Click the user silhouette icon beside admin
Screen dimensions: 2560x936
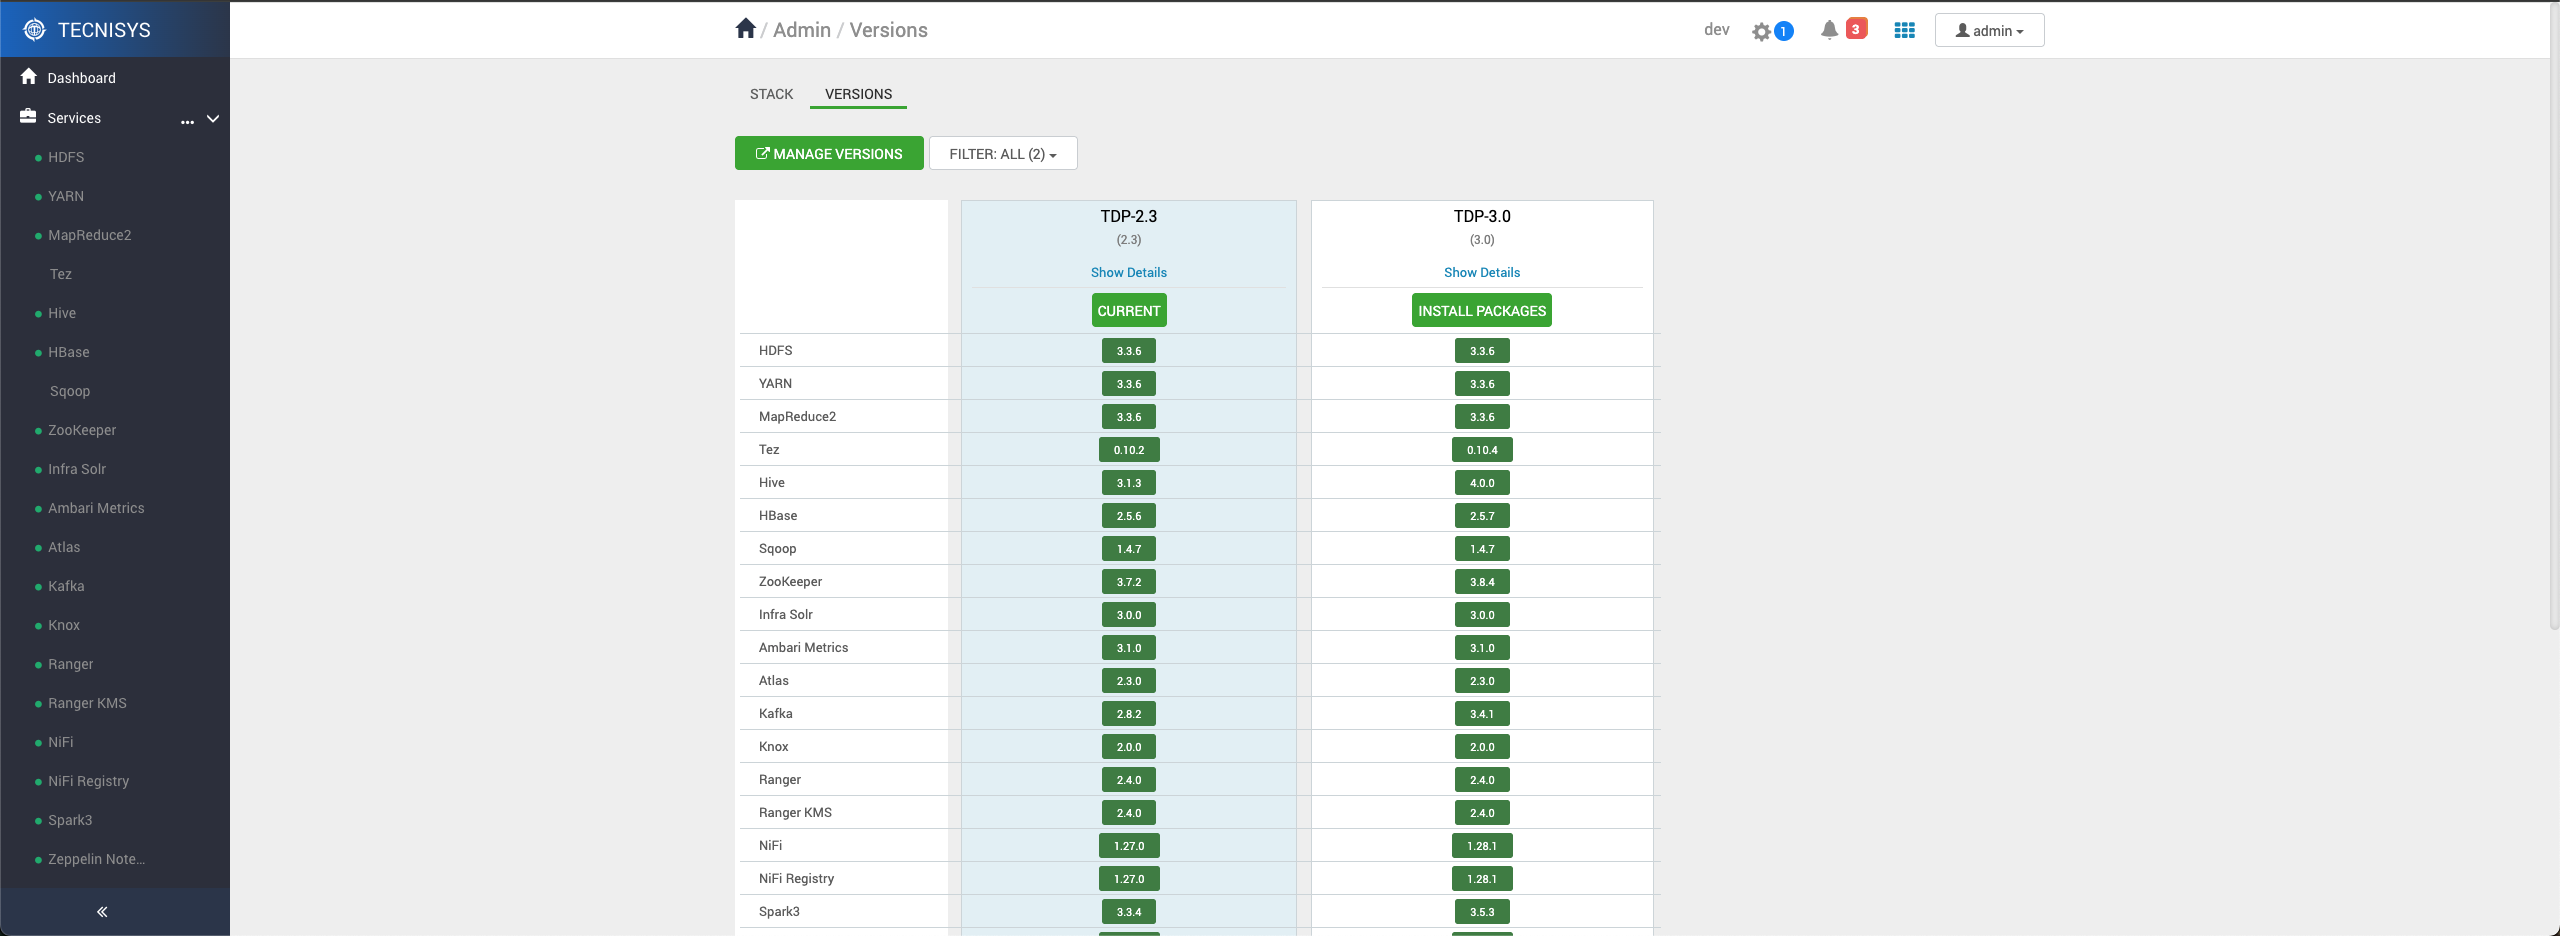[1961, 30]
